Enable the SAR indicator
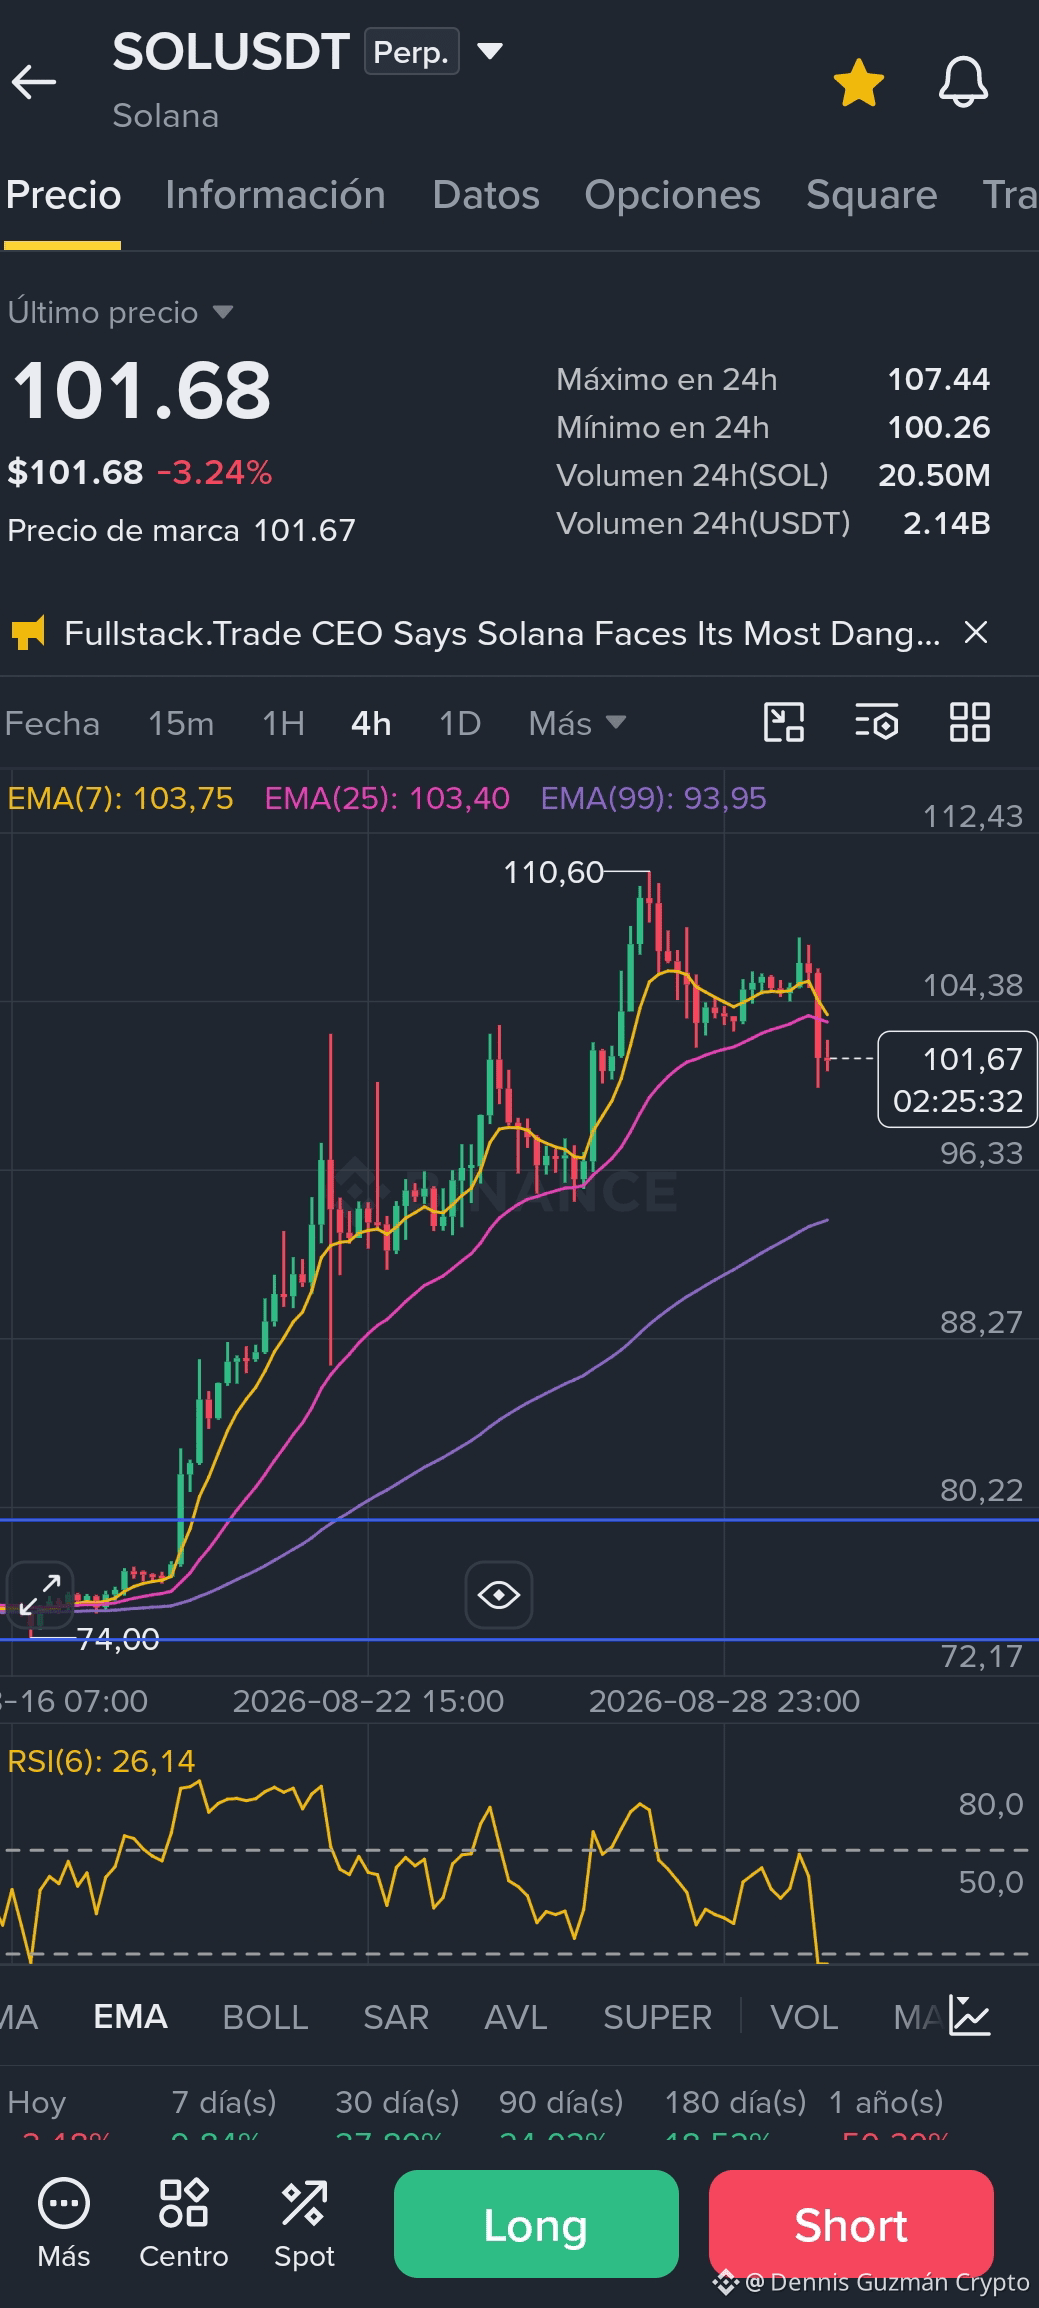This screenshot has width=1039, height=2308. click(x=396, y=2016)
